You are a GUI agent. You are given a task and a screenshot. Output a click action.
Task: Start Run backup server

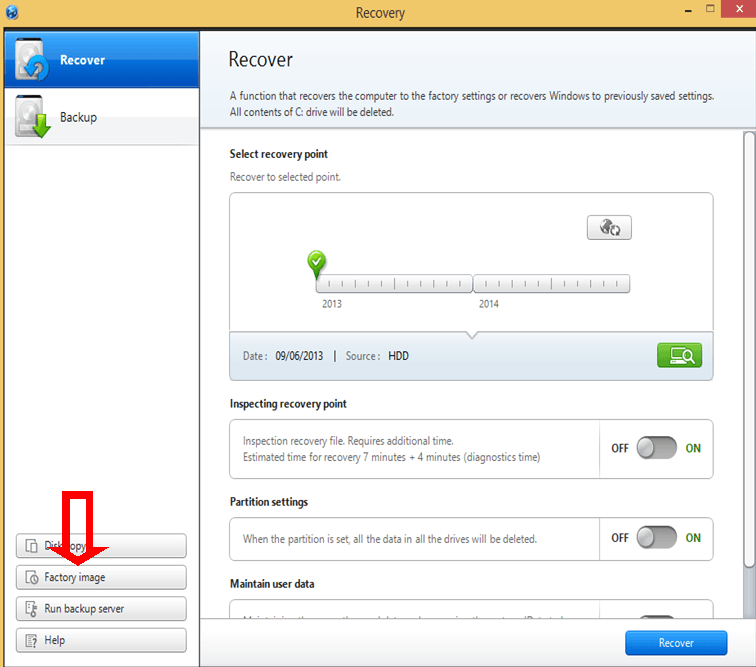click(x=101, y=609)
